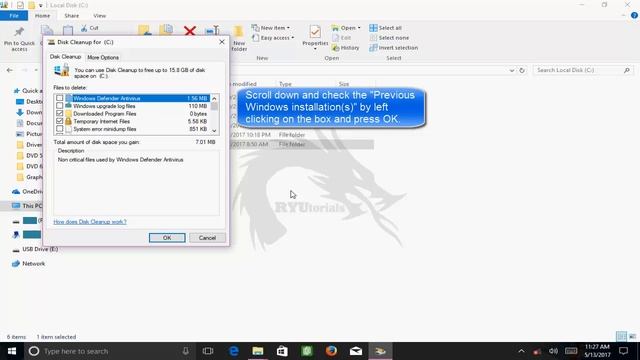
Task: Click the Properties checkmark icon
Action: (315, 32)
